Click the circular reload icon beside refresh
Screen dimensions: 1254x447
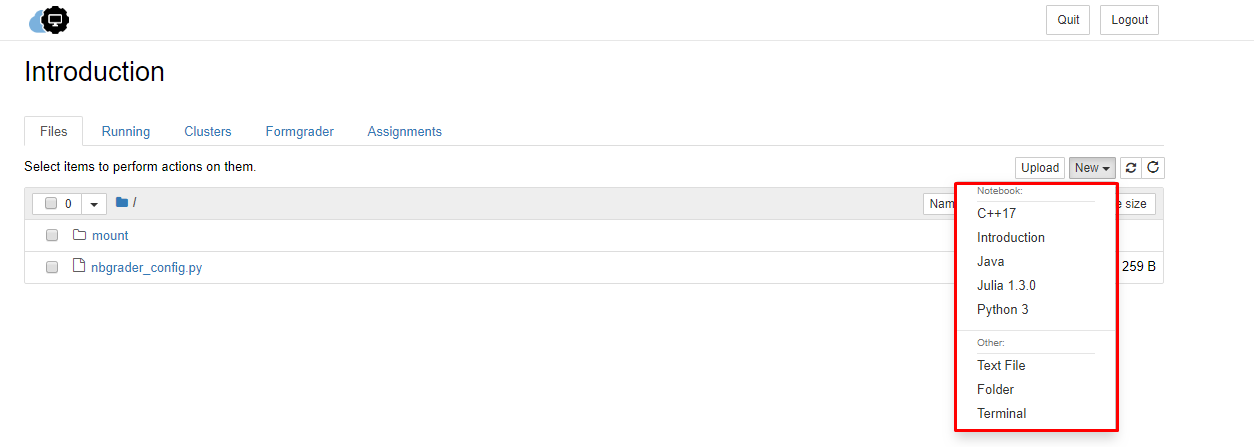[x=1153, y=168]
